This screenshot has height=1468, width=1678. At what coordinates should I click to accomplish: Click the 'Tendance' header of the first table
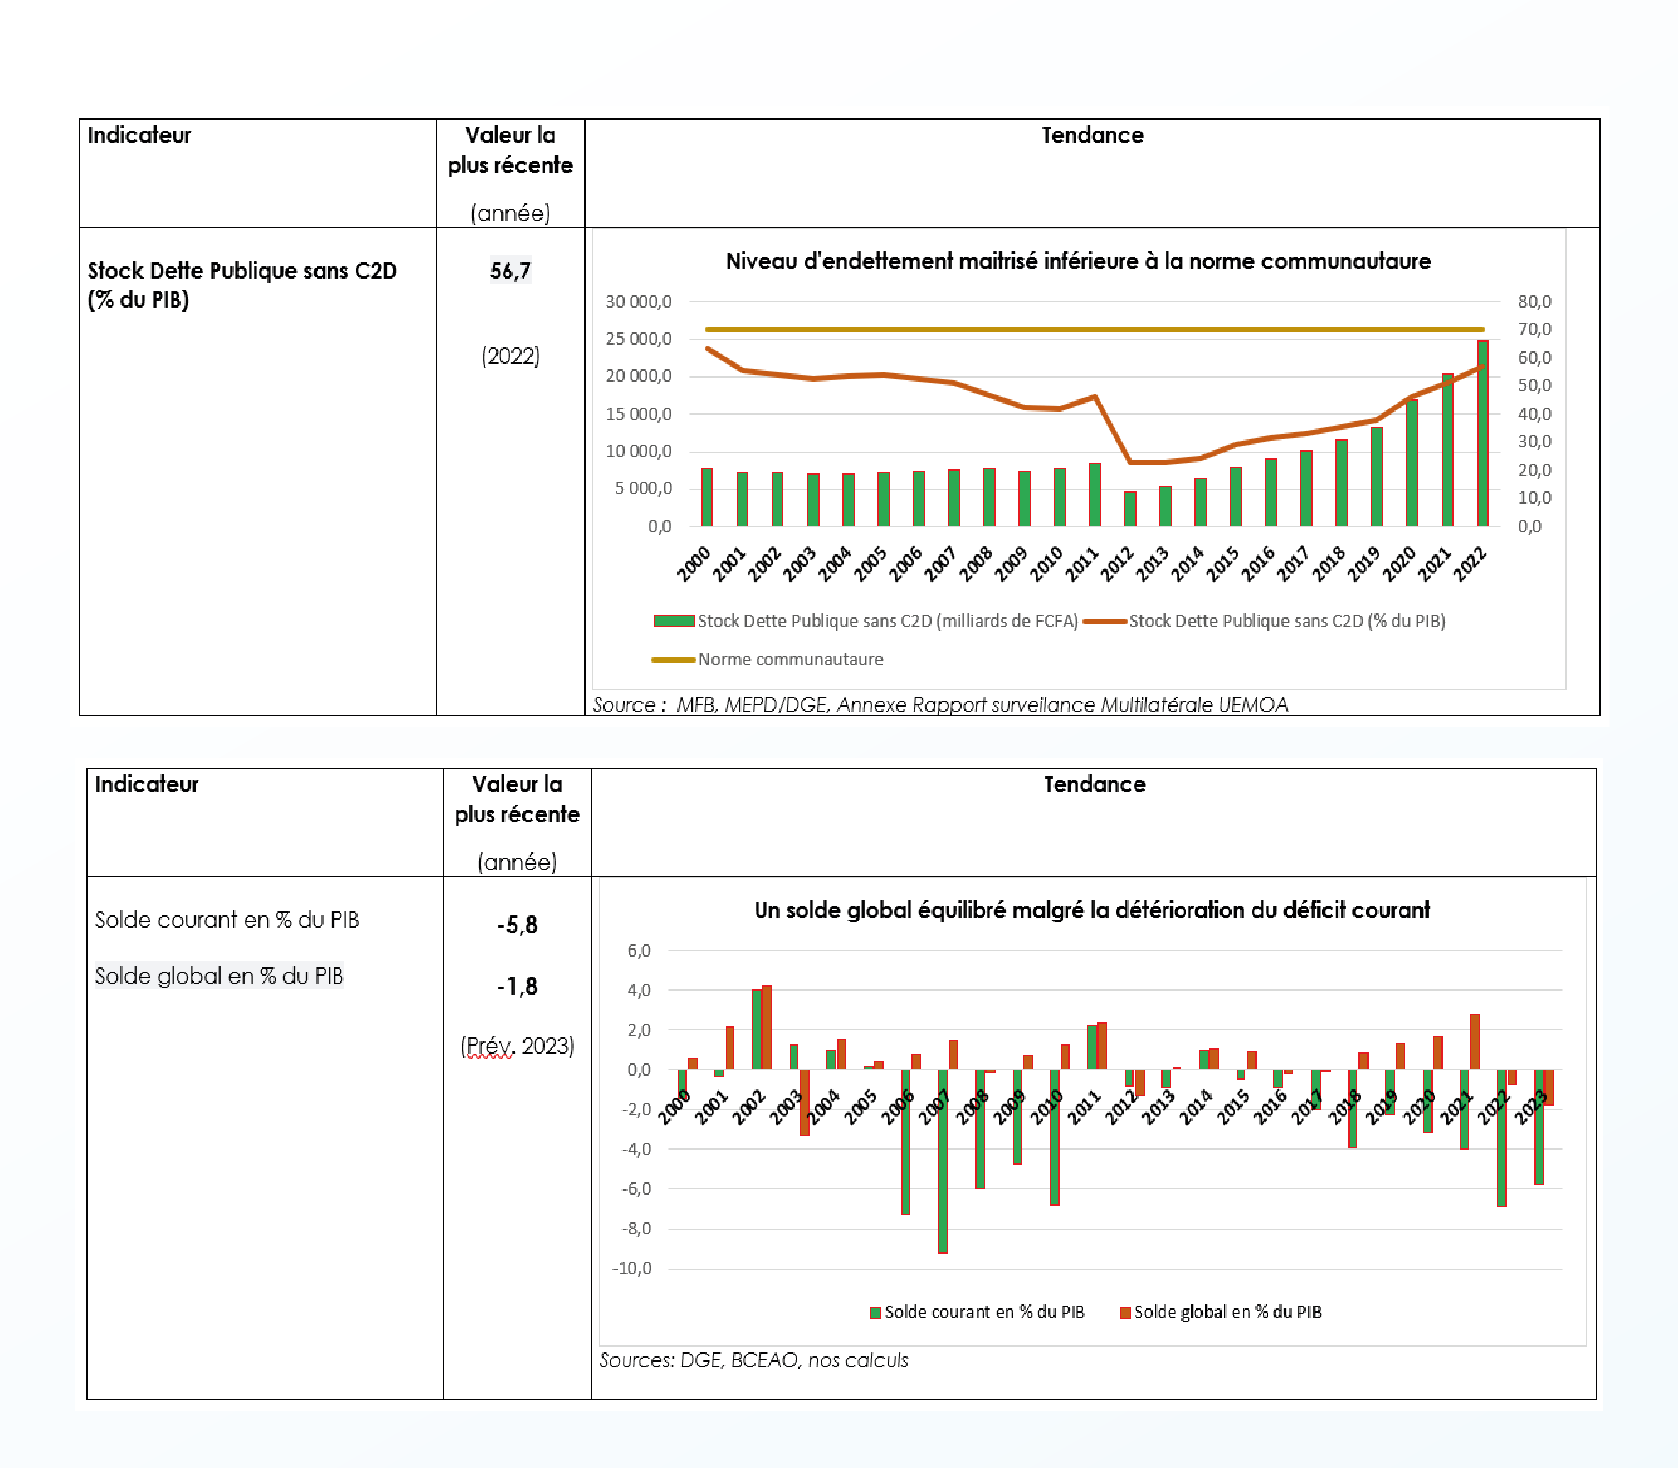pos(1092,135)
